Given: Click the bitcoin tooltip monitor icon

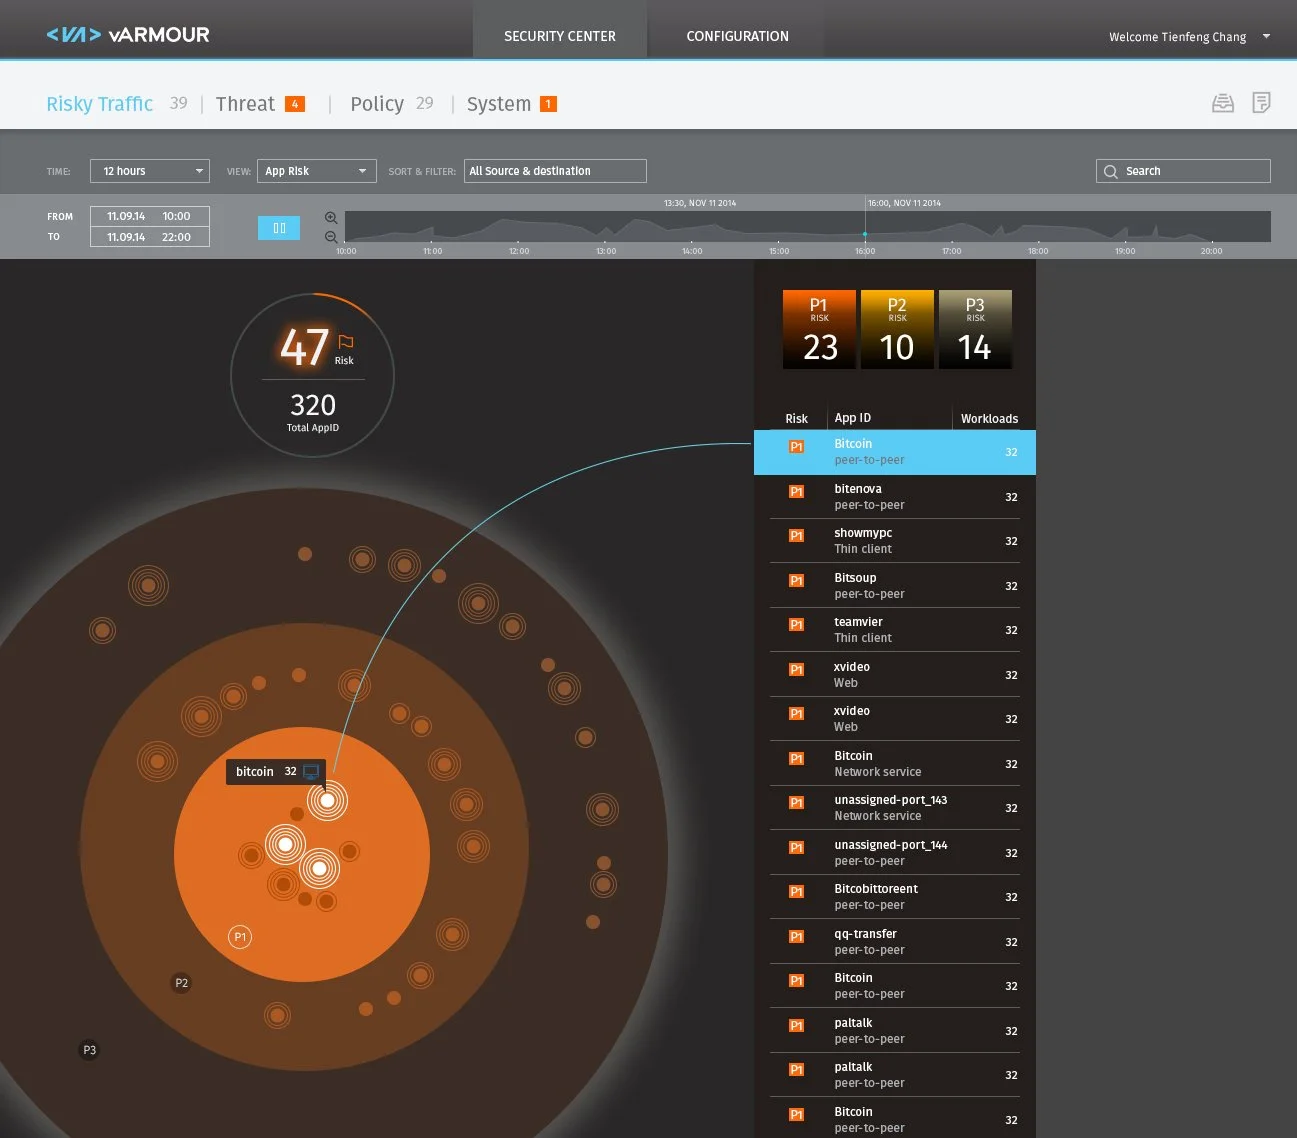Looking at the screenshot, I should pyautogui.click(x=311, y=772).
